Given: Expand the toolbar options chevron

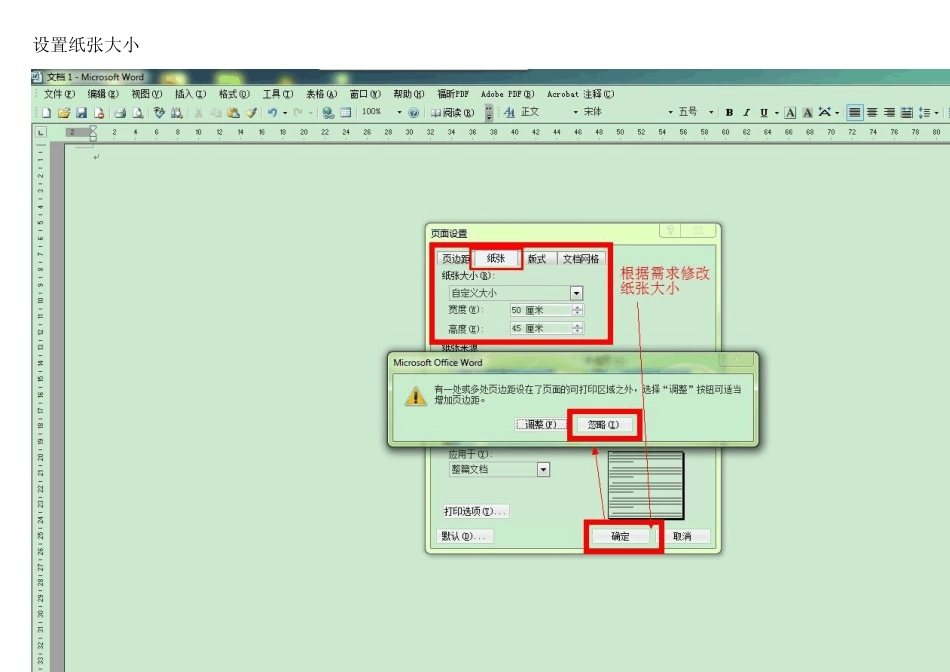Looking at the screenshot, I should tap(488, 113).
